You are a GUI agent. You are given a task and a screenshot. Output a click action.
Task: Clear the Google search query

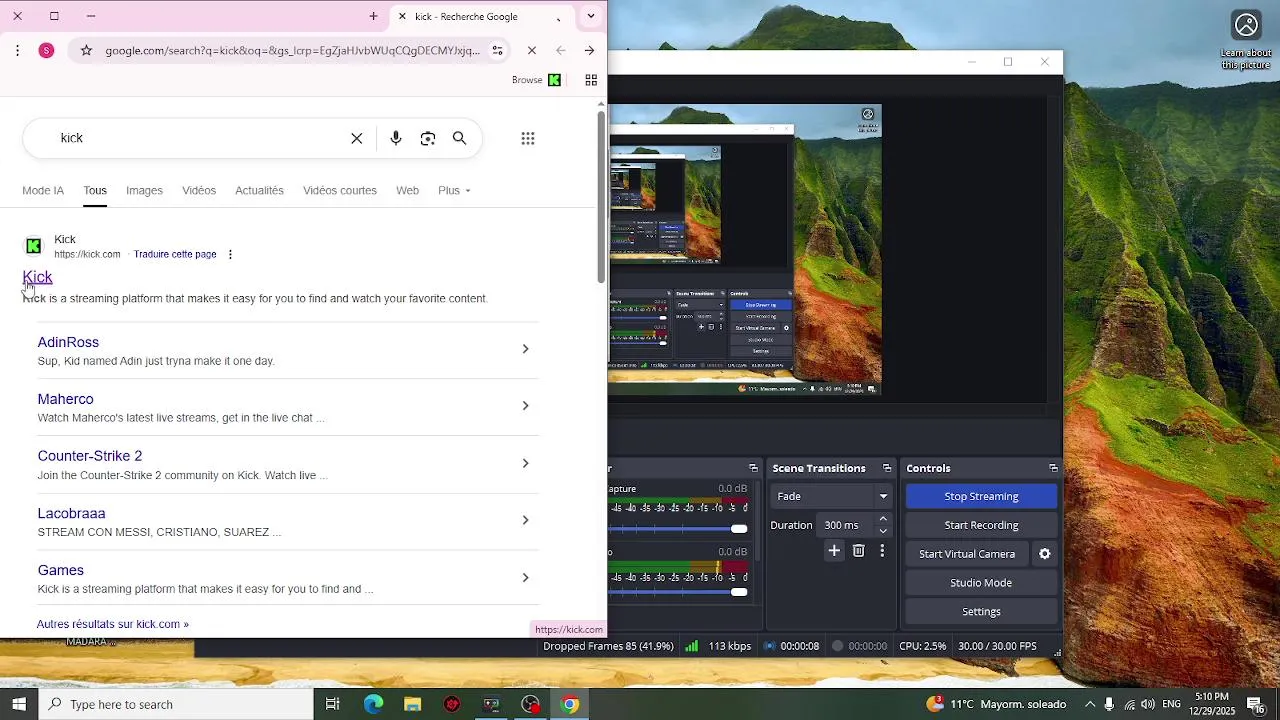click(357, 138)
